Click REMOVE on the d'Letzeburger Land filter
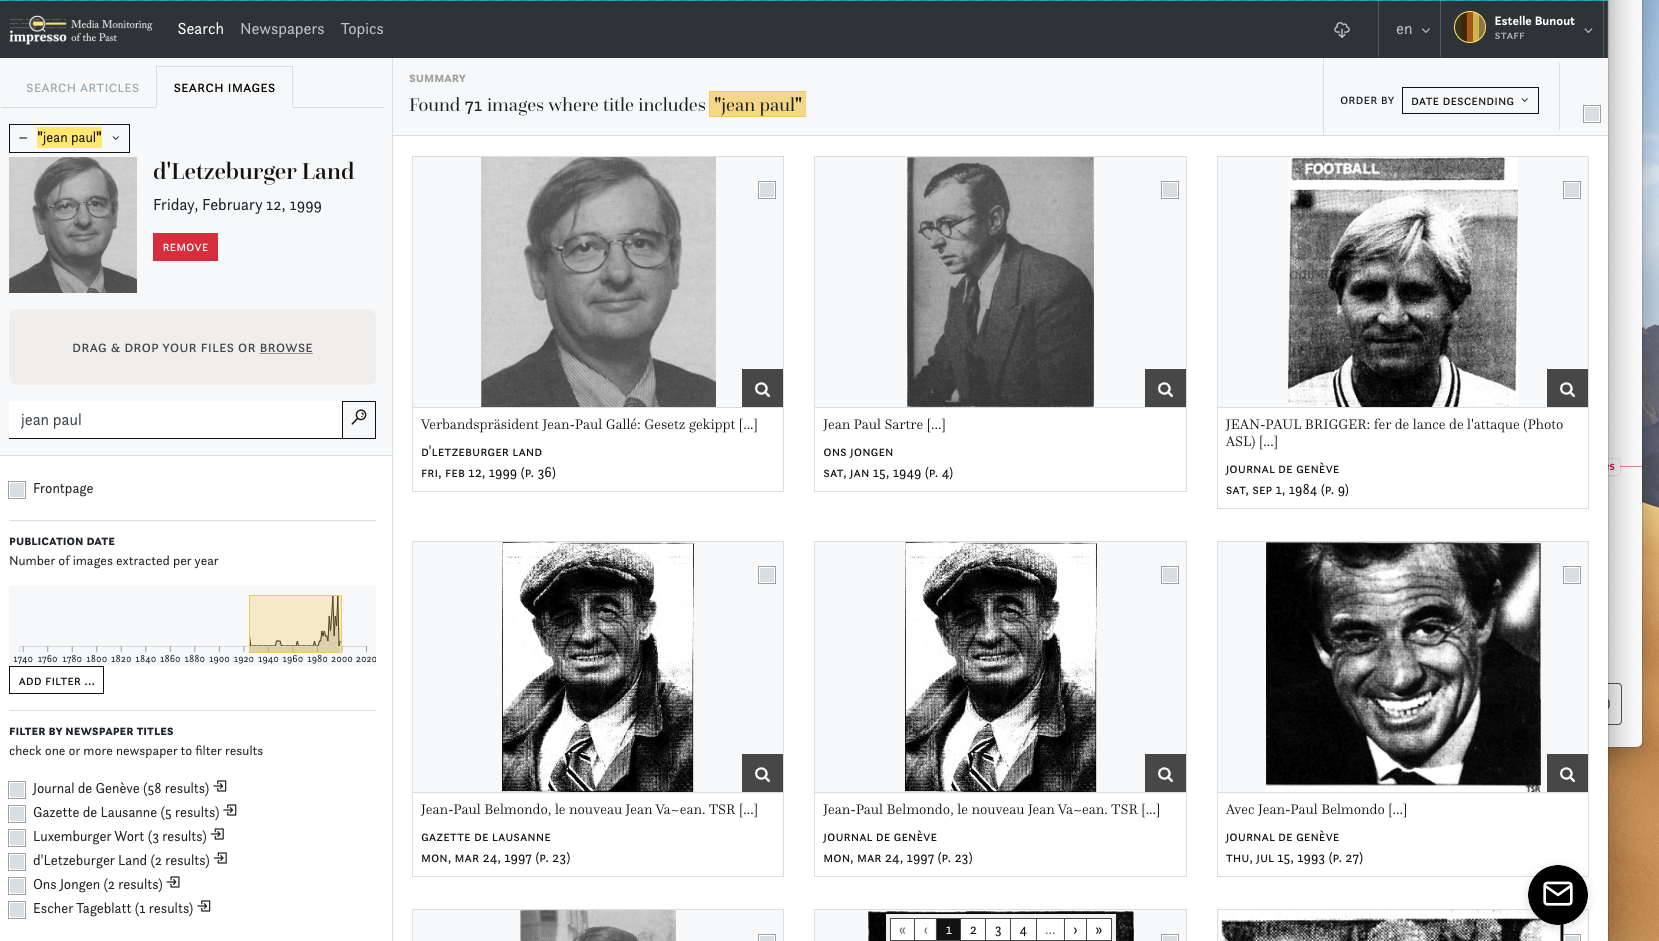This screenshot has width=1659, height=941. coord(185,247)
